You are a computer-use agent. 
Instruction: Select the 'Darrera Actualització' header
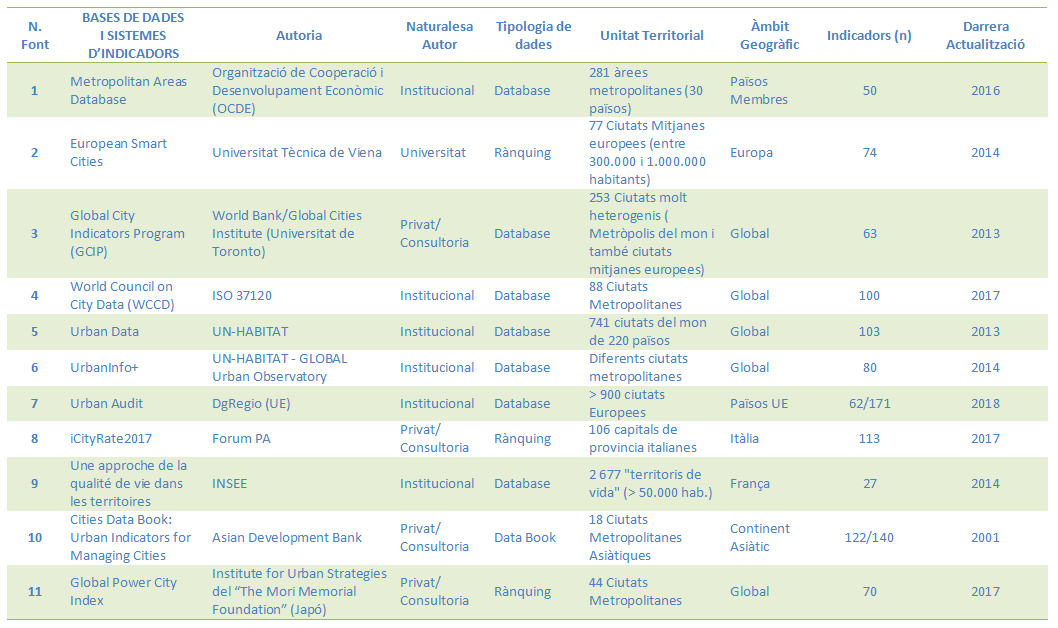point(985,36)
